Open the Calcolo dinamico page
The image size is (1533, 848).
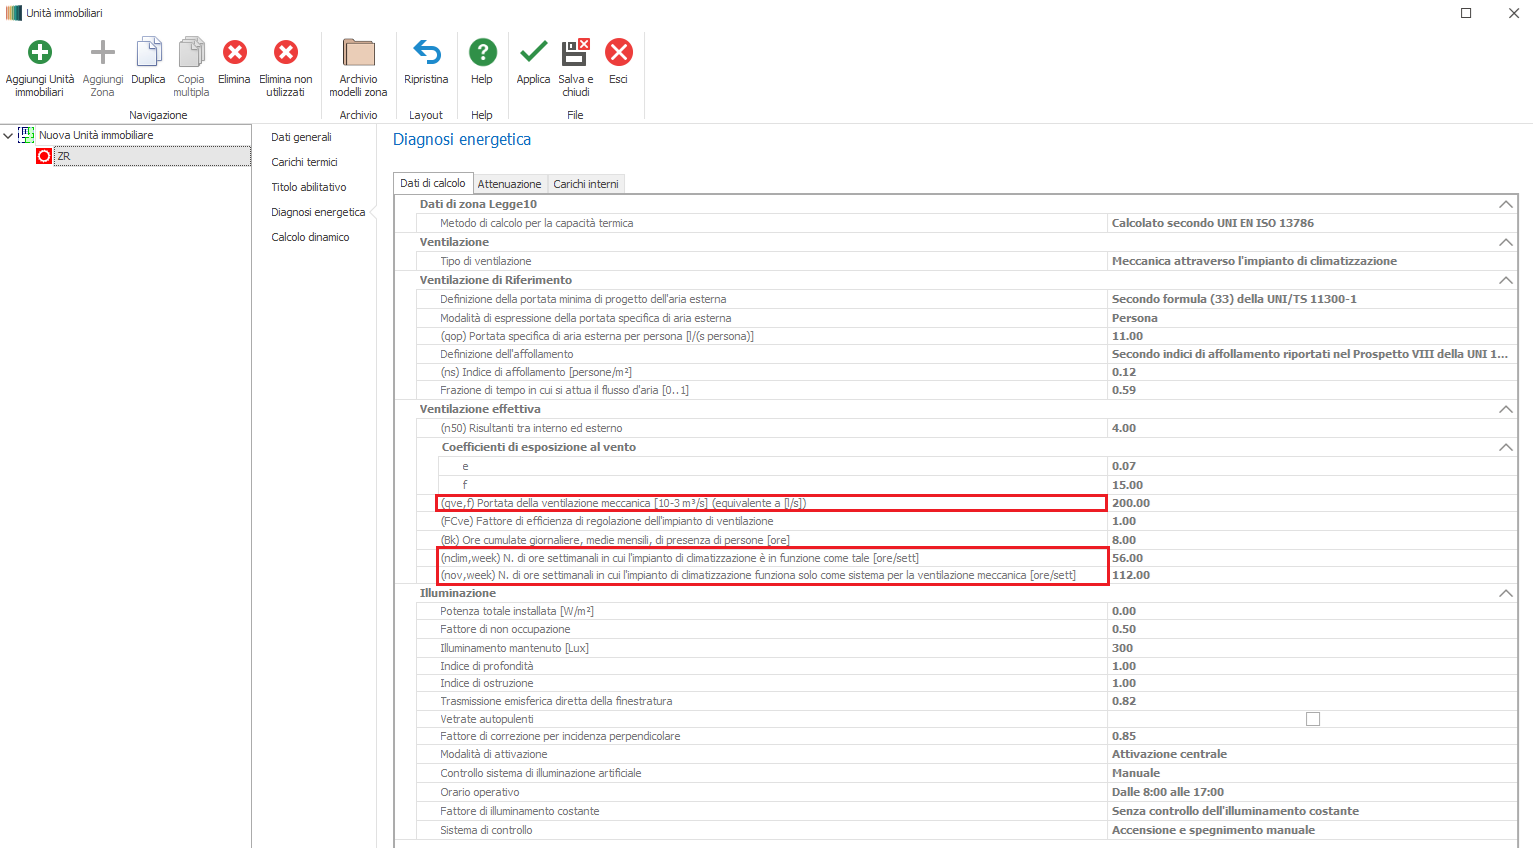[x=310, y=237]
